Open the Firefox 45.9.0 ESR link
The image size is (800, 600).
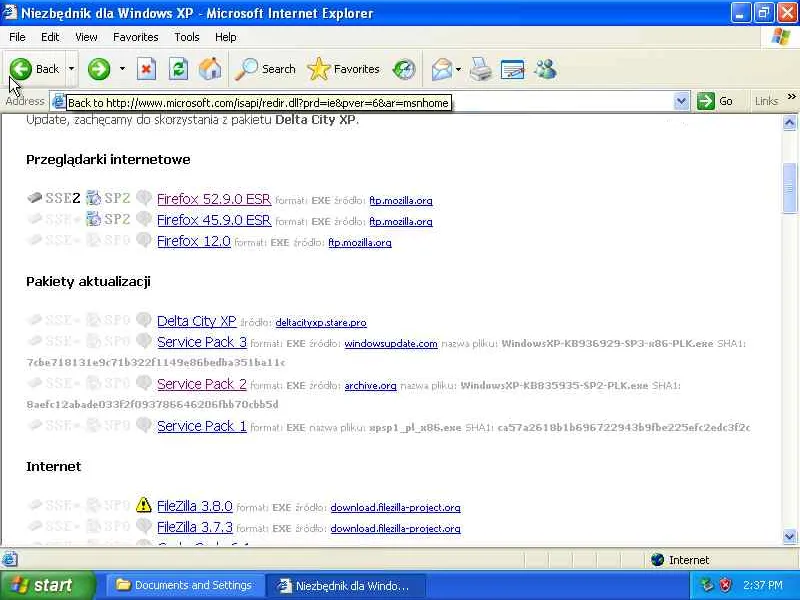coord(214,220)
